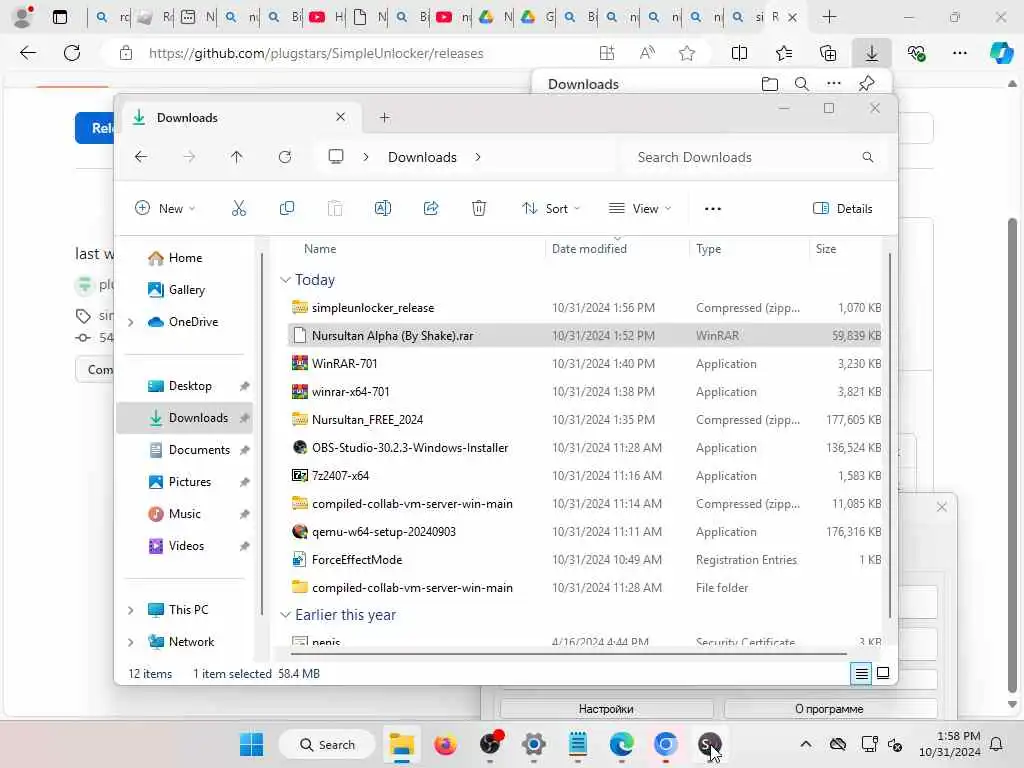Viewport: 1024px width, 768px height.
Task: Select the simpleunlocker_release file
Action: pos(584,308)
